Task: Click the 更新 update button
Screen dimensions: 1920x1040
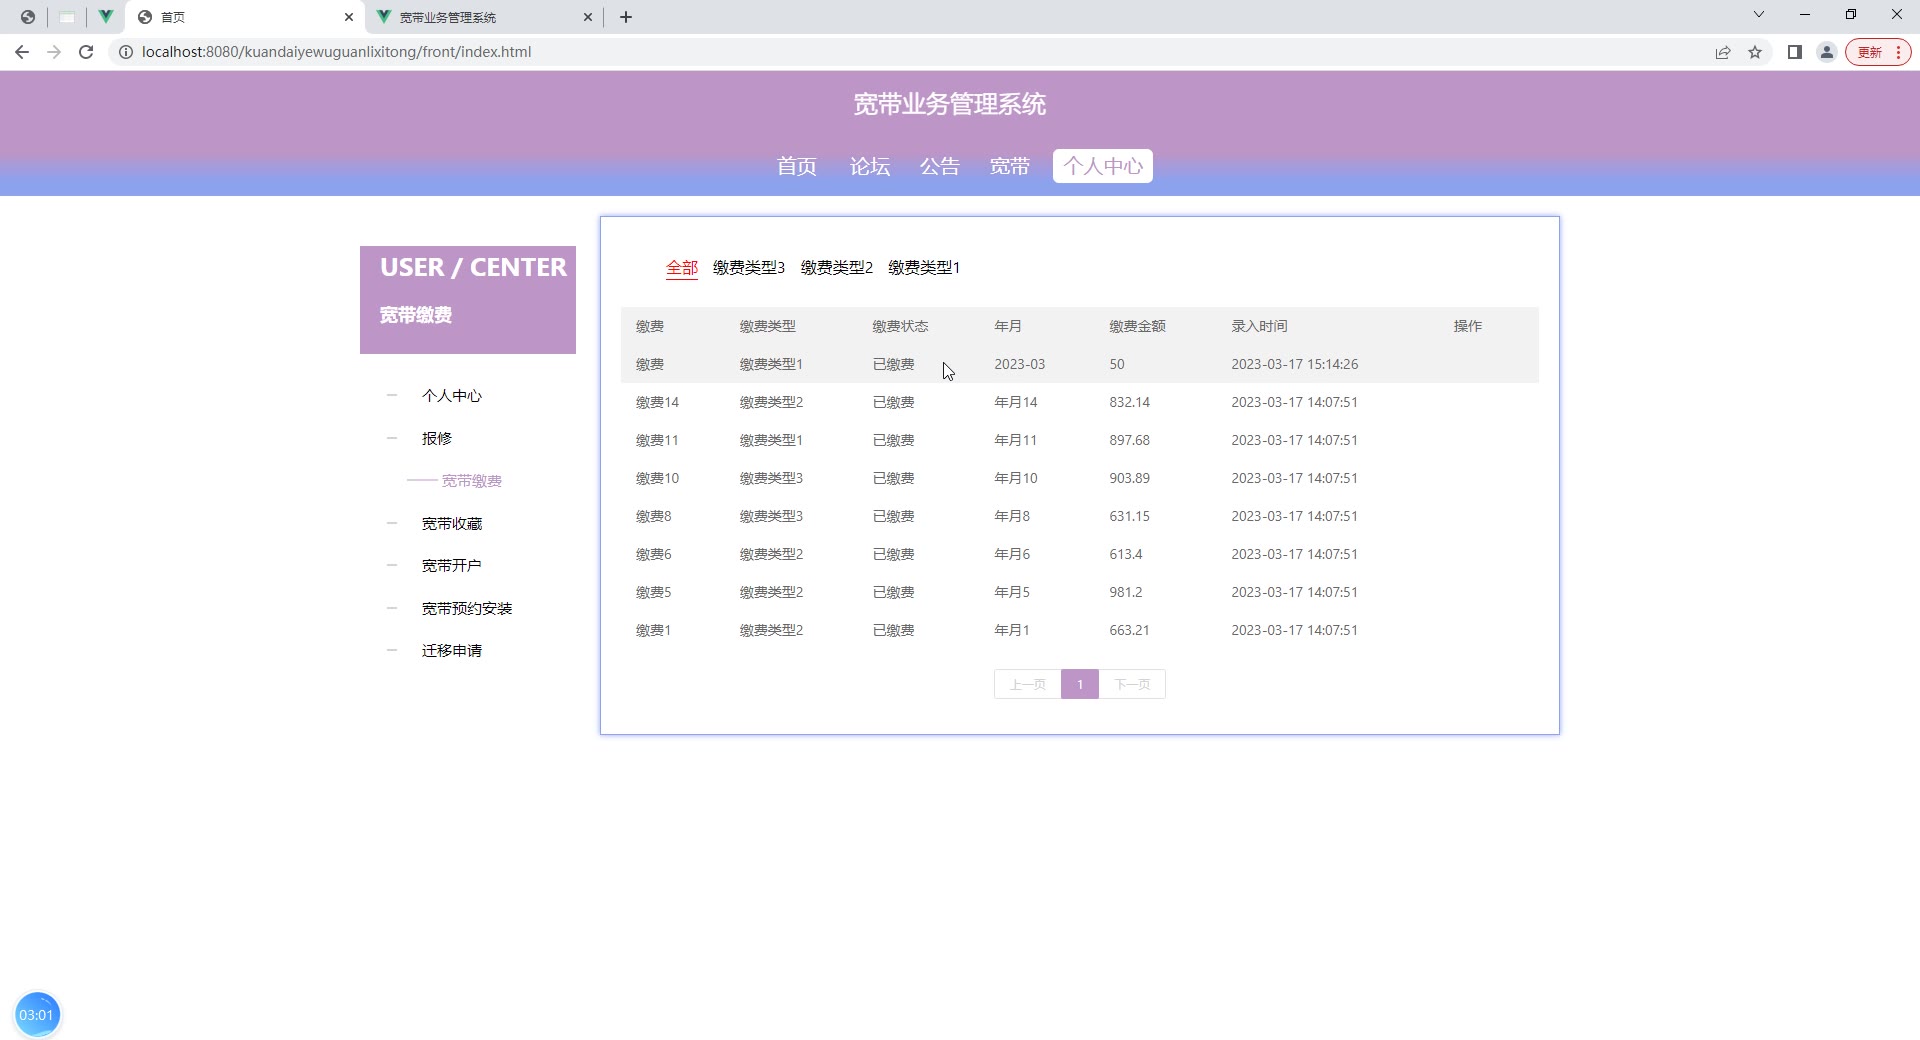Action: (1878, 52)
